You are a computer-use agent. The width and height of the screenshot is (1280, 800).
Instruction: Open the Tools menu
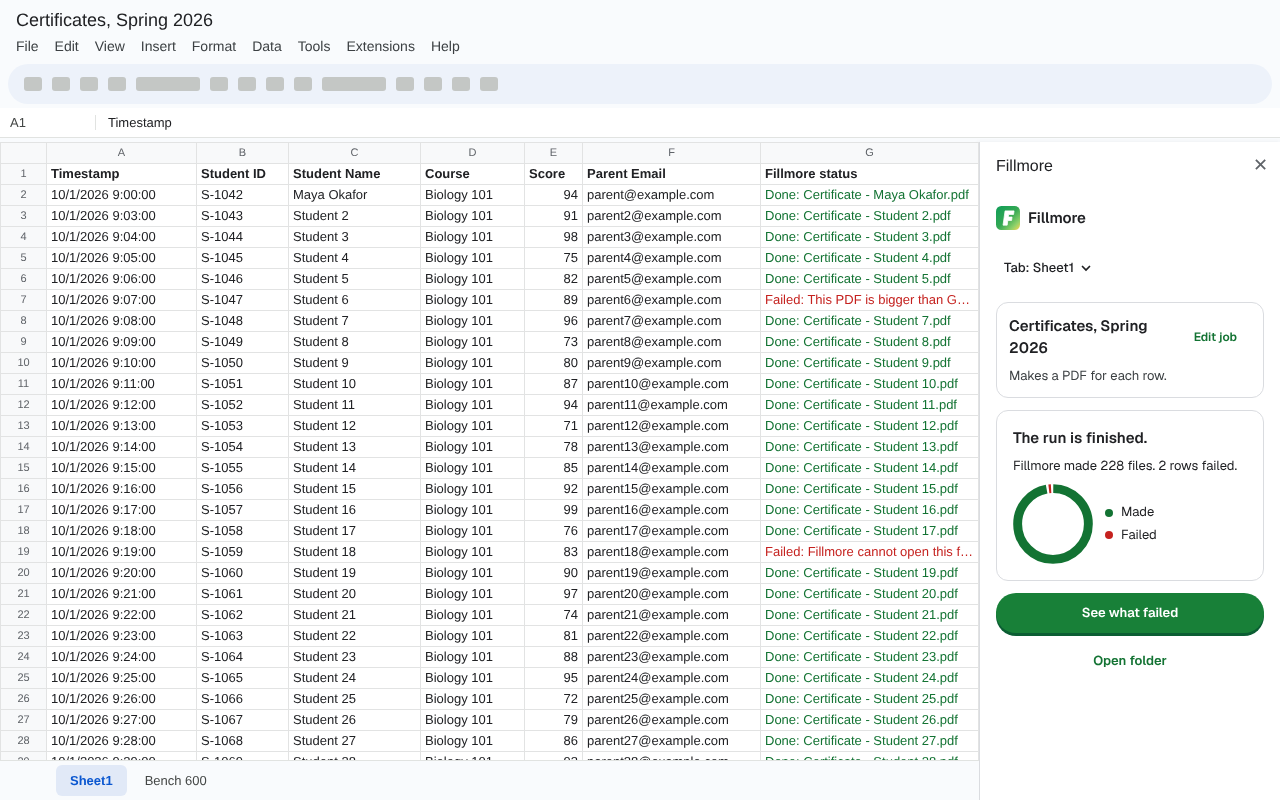[x=314, y=46]
